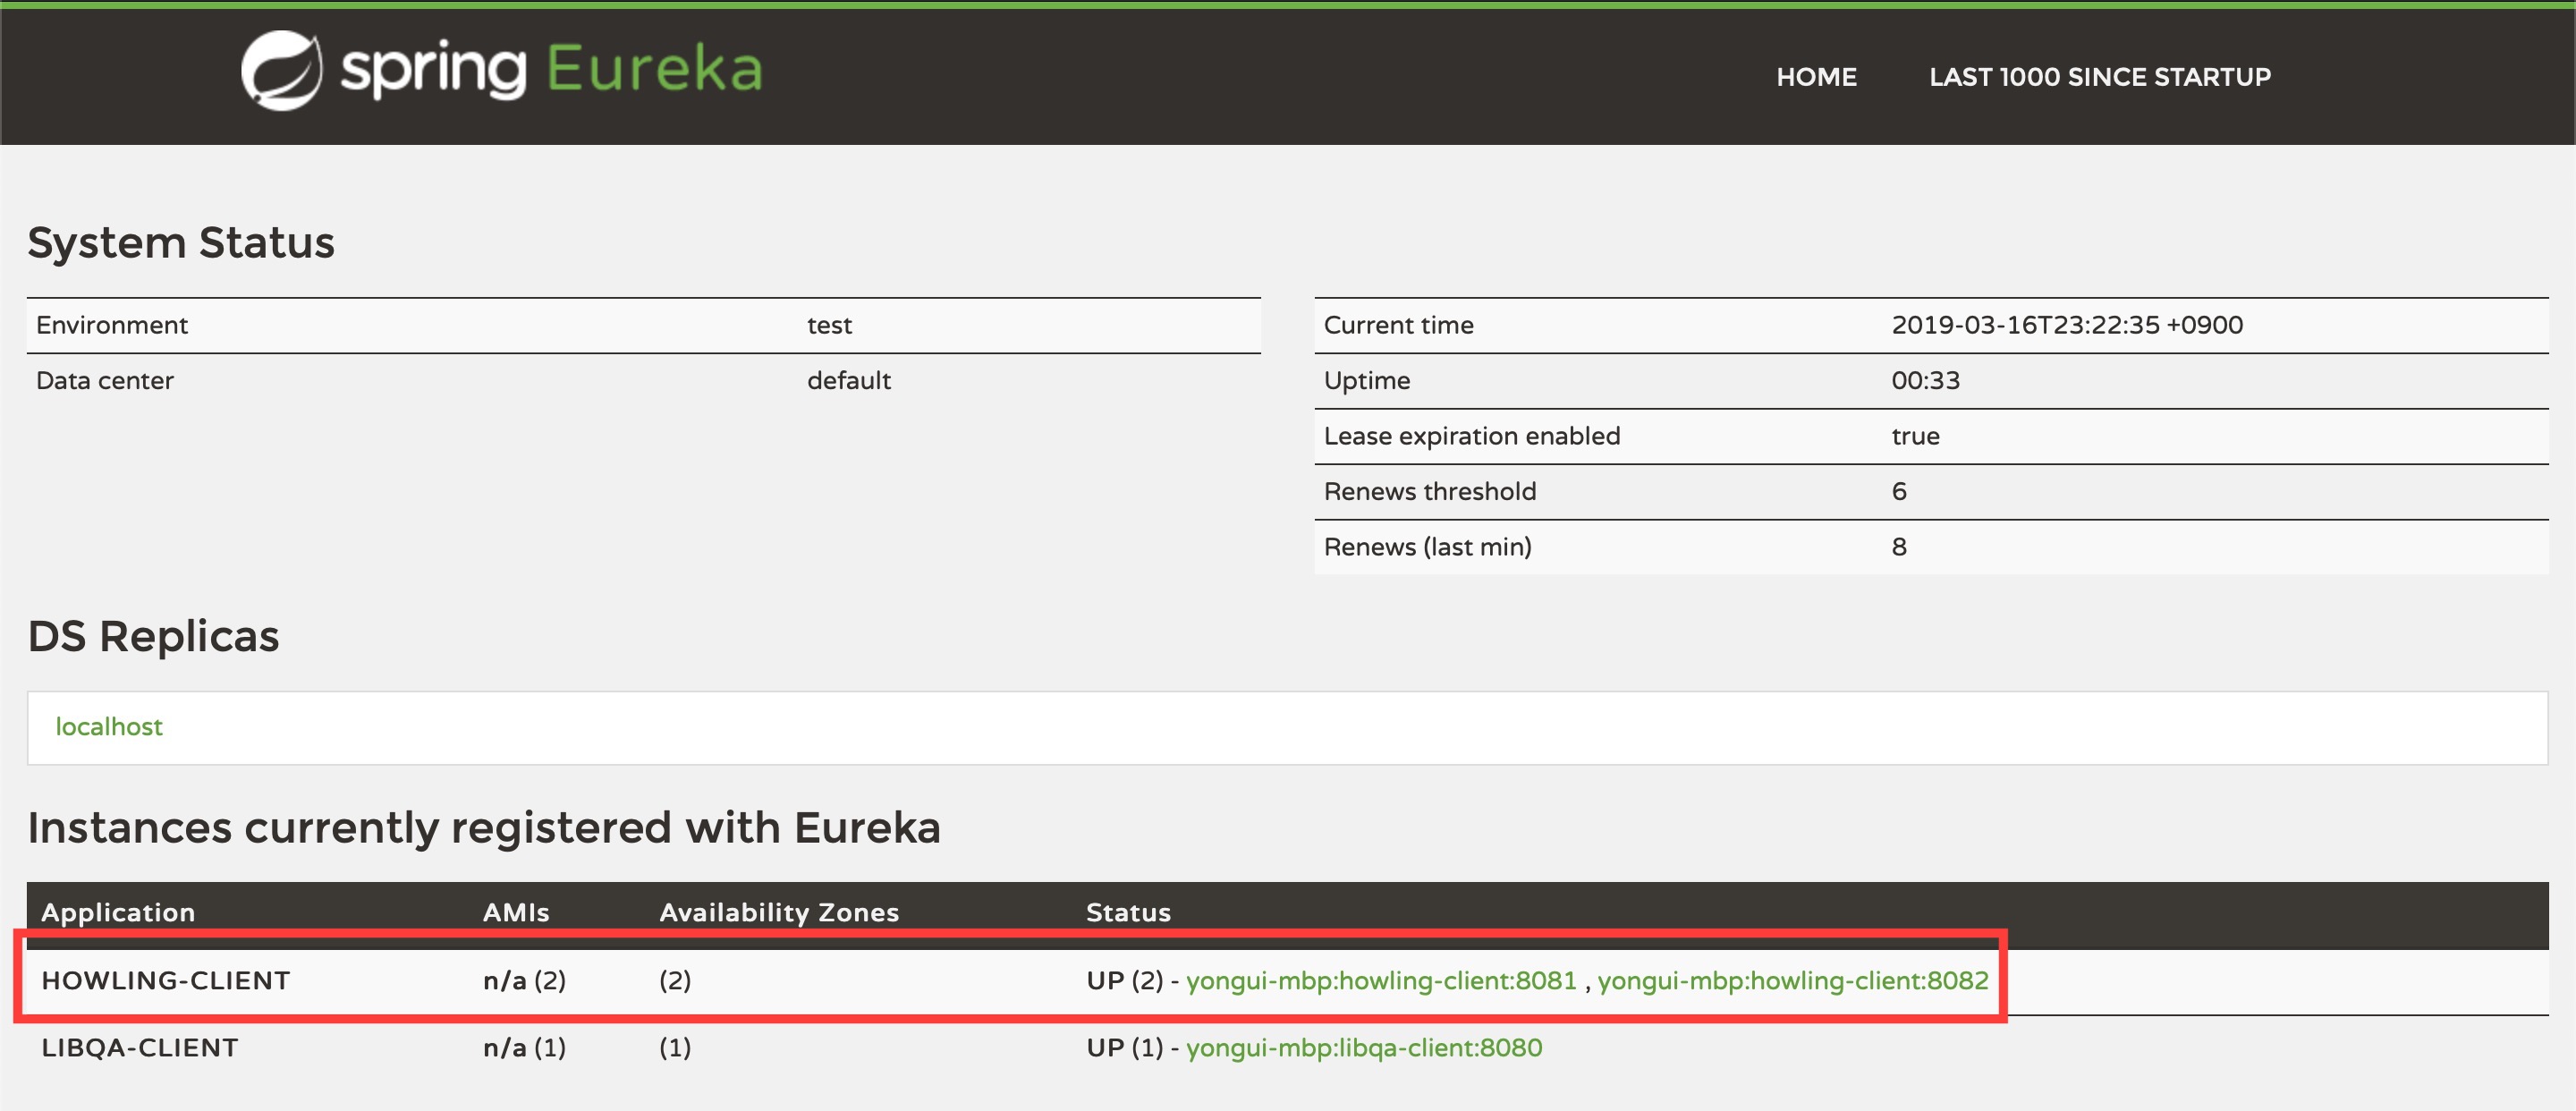Open the HOME navigation item
The height and width of the screenshot is (1111, 2576).
[x=1816, y=77]
